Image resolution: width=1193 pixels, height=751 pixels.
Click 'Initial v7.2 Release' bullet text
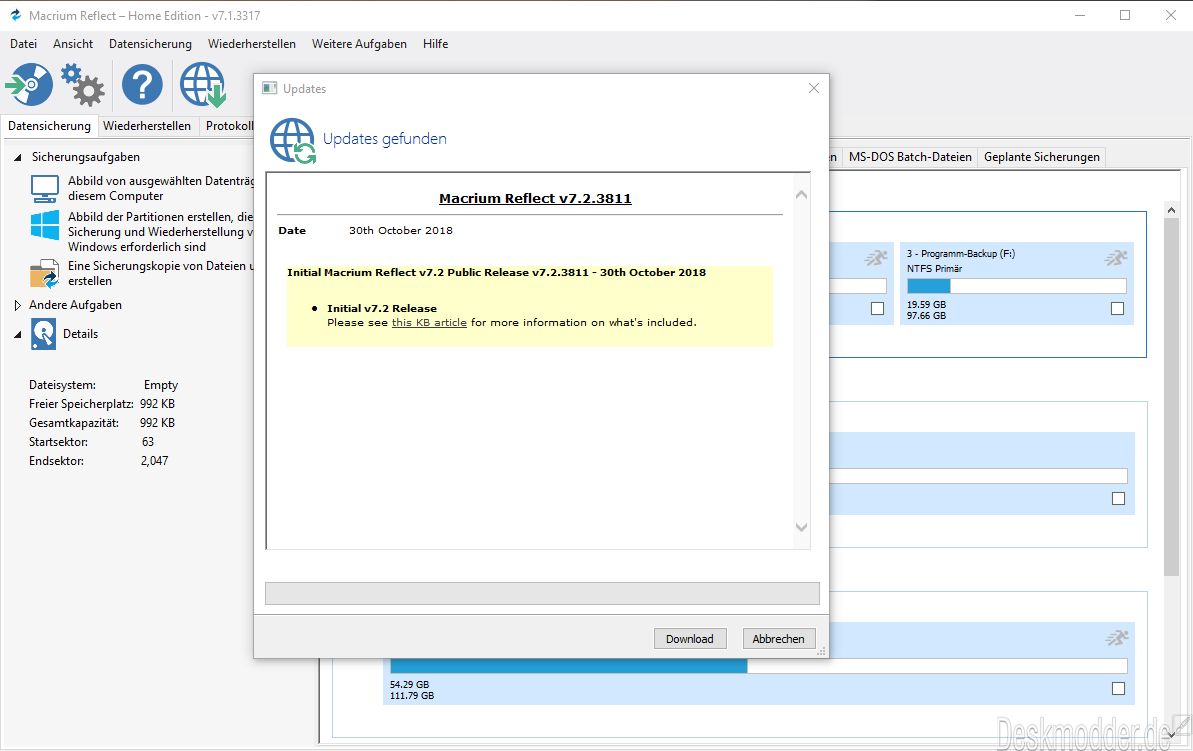coord(382,308)
